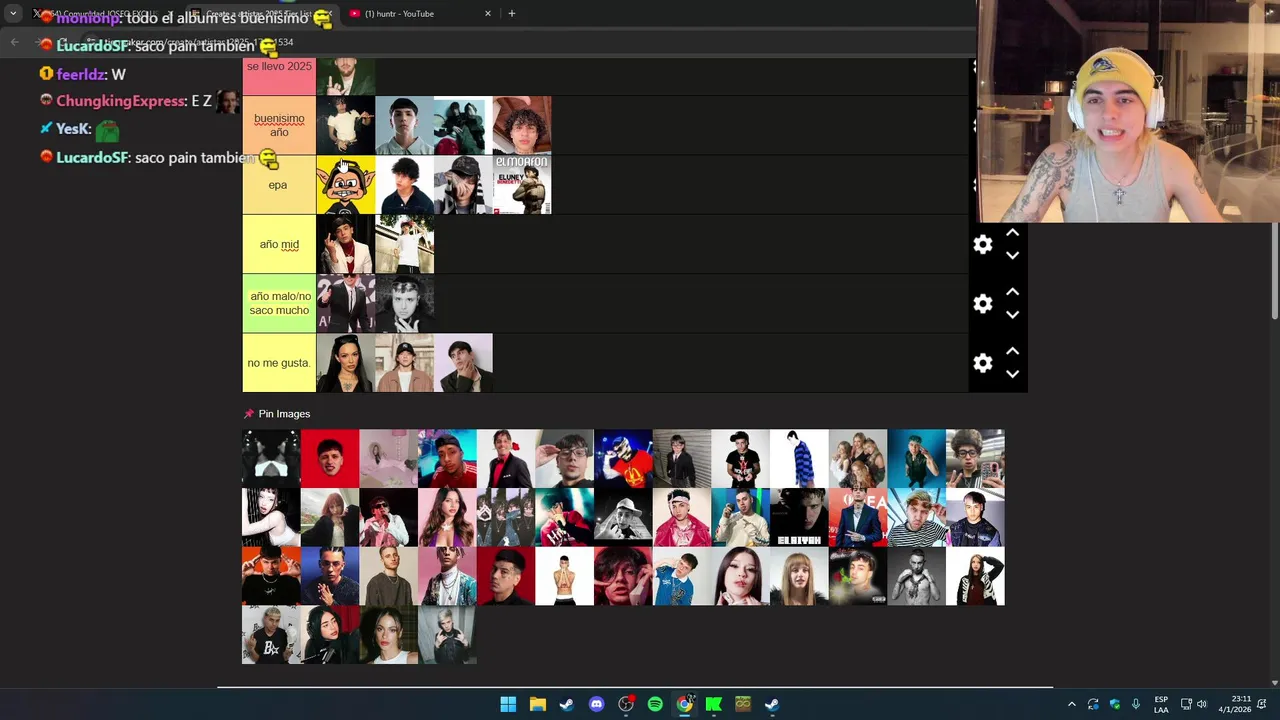Move 'año malo/no saco mucho' row down
1280x720 pixels.
(1012, 315)
